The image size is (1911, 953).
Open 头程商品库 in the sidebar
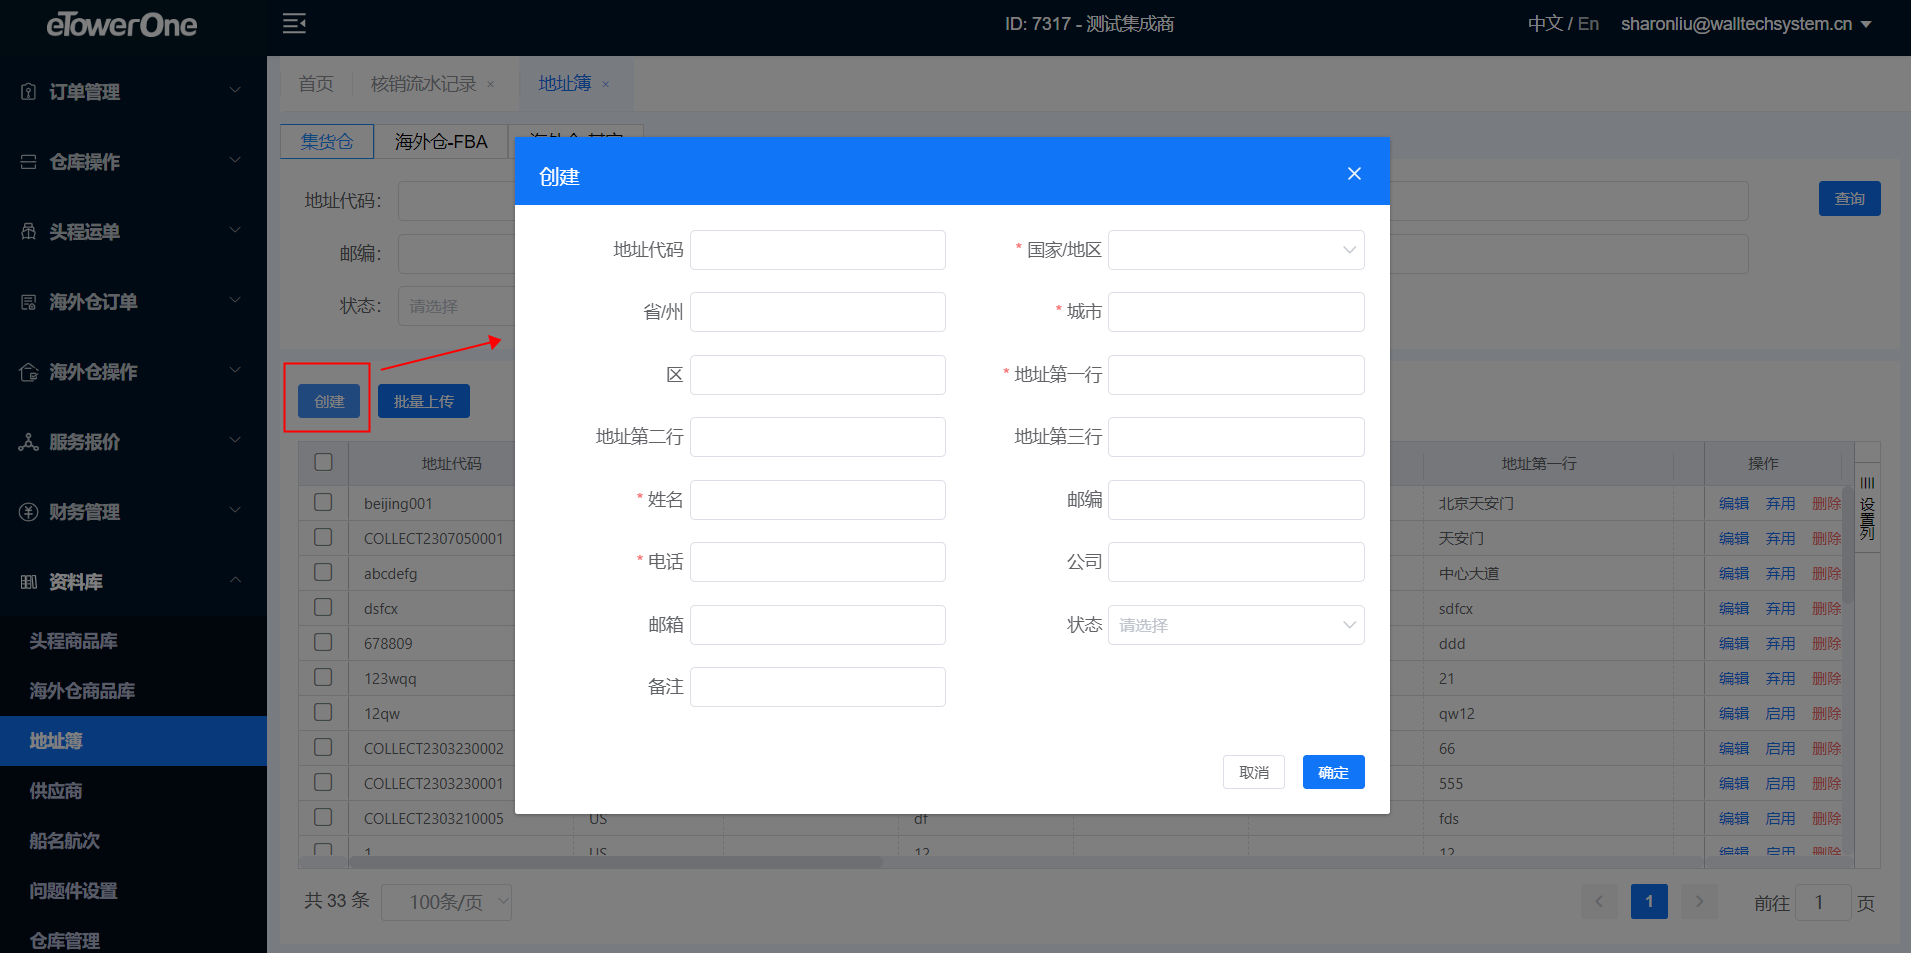point(73,641)
